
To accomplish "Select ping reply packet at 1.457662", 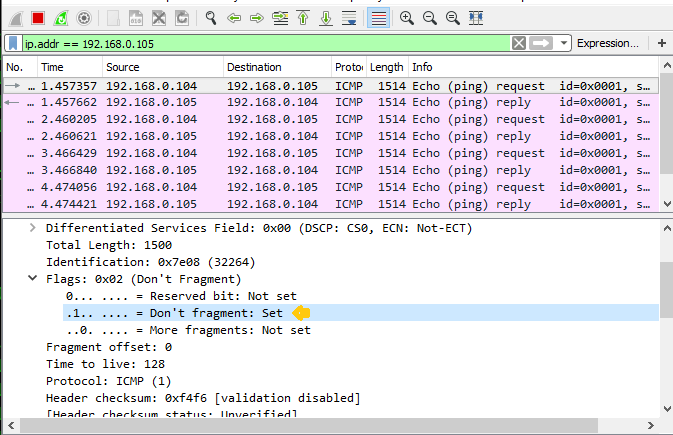I will 330,102.
